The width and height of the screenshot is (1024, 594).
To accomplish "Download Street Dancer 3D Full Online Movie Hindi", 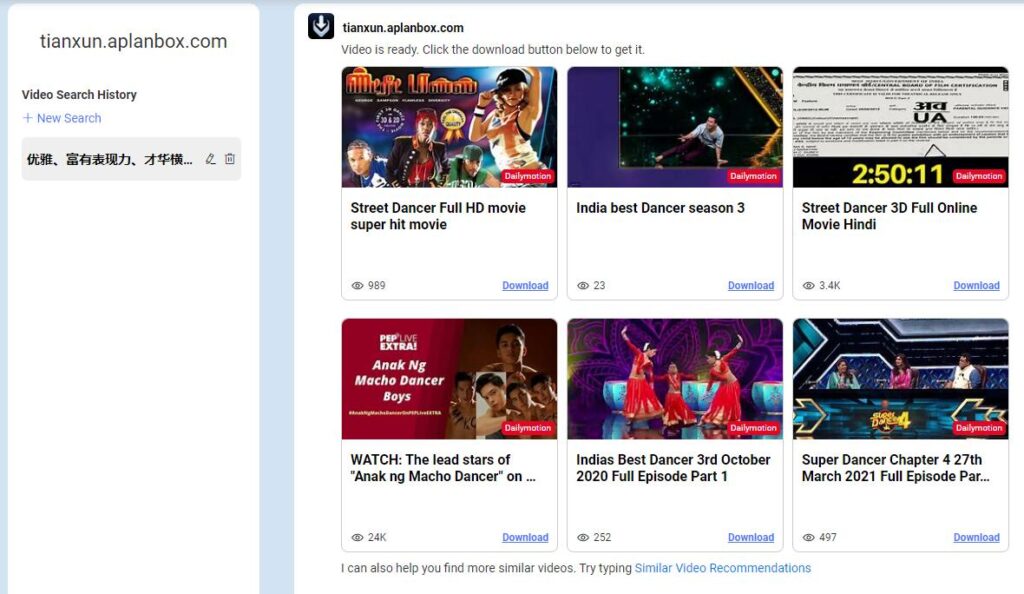I will (x=976, y=285).
